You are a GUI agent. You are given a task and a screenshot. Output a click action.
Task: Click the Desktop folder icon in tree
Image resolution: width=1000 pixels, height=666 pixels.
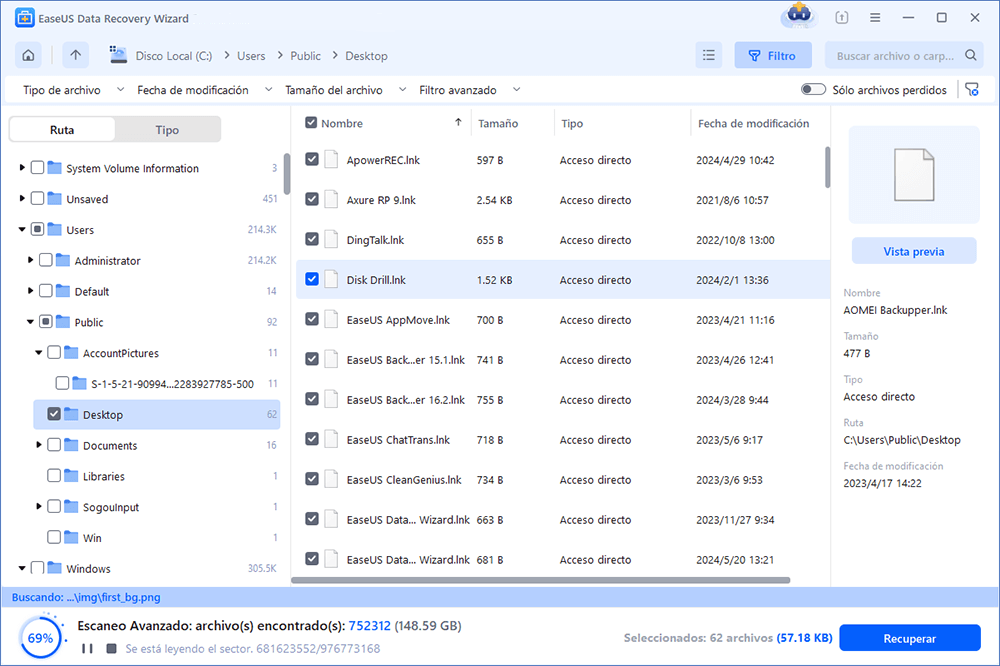click(x=71, y=415)
